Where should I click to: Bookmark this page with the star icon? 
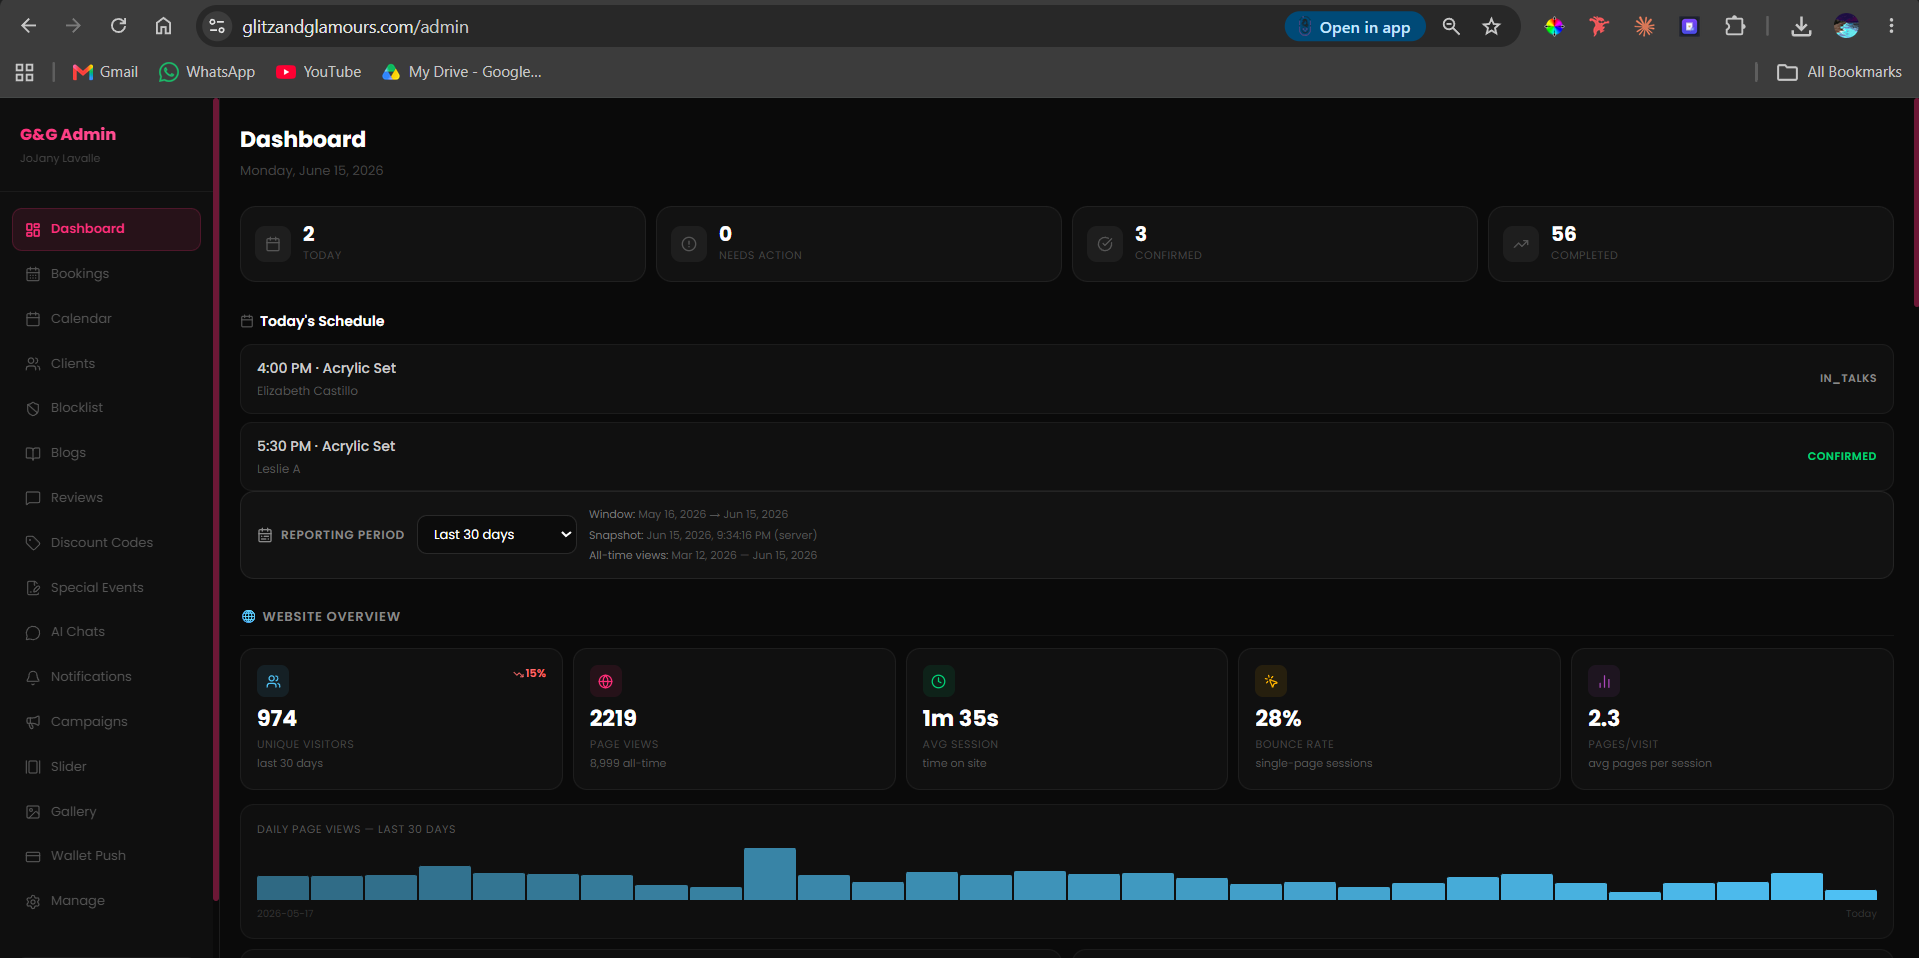[x=1491, y=27]
